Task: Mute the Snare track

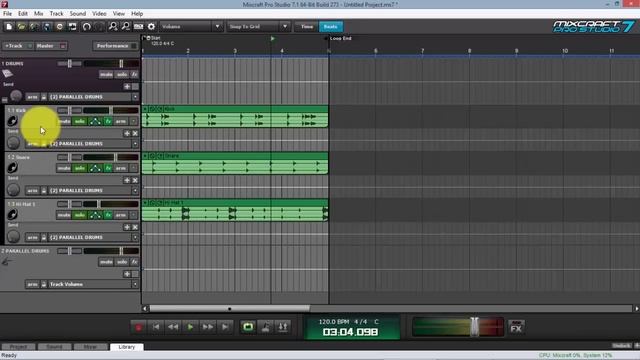Action: [64, 168]
